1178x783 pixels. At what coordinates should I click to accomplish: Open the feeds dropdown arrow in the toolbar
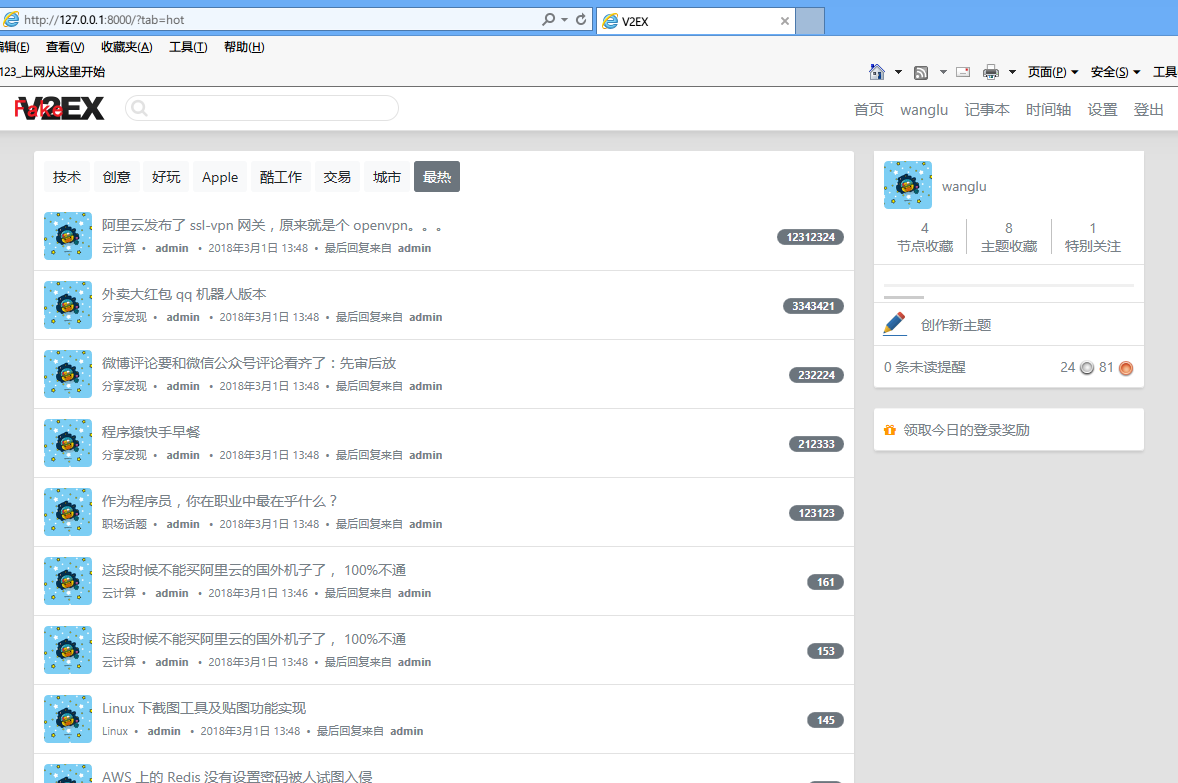coord(943,72)
